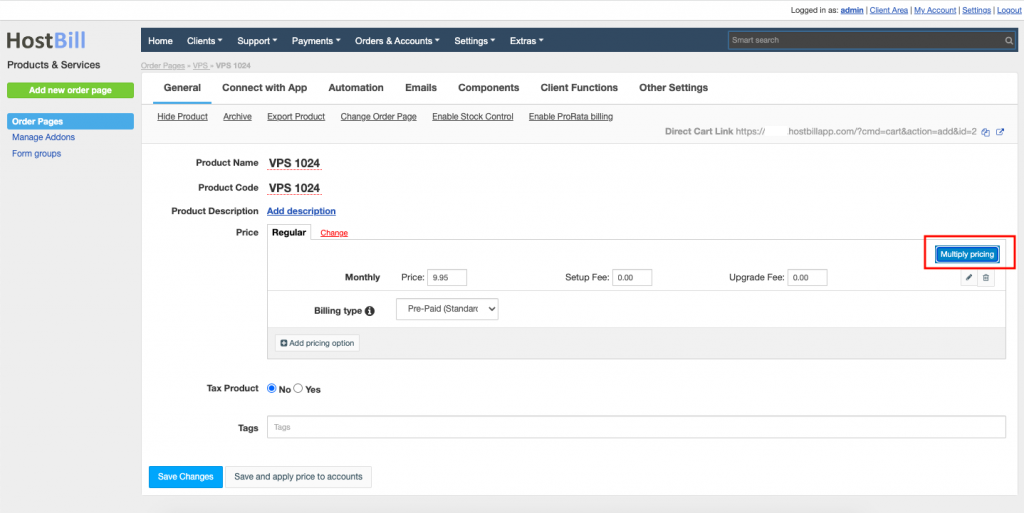Select the No radio for Tax Product
This screenshot has width=1024, height=513.
point(272,388)
